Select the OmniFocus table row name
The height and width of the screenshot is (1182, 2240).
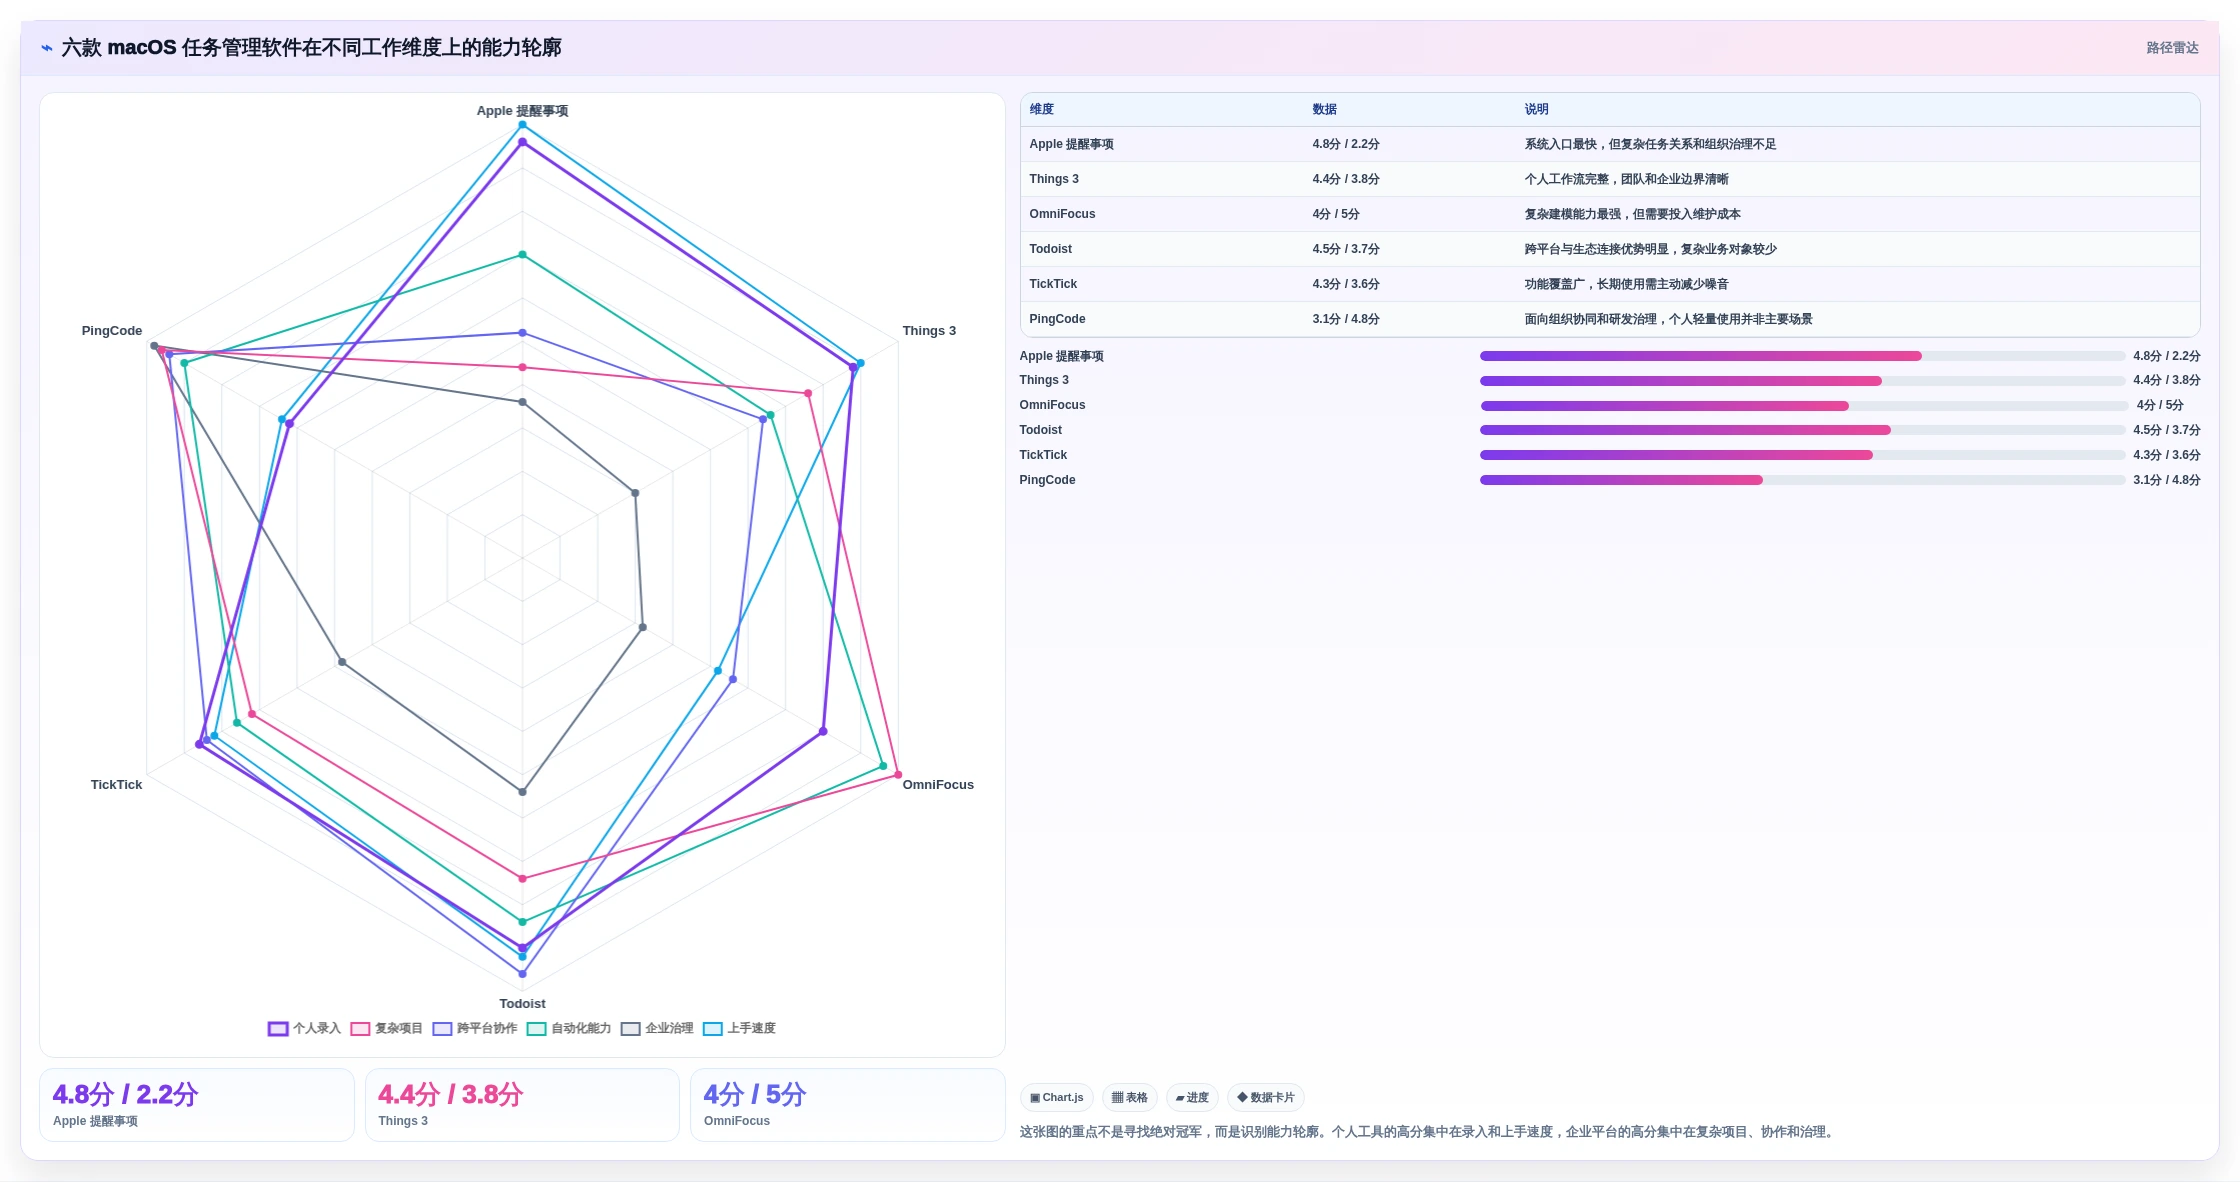pyautogui.click(x=1062, y=214)
